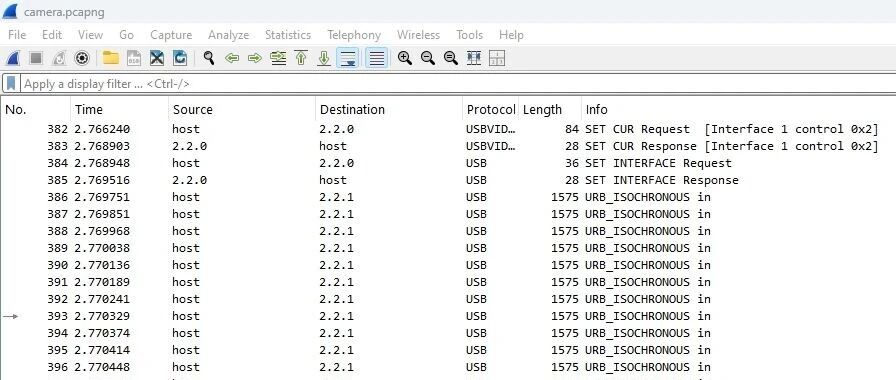Screen dimensions: 896x380
Task: Open the Analyze menu
Action: 229,35
